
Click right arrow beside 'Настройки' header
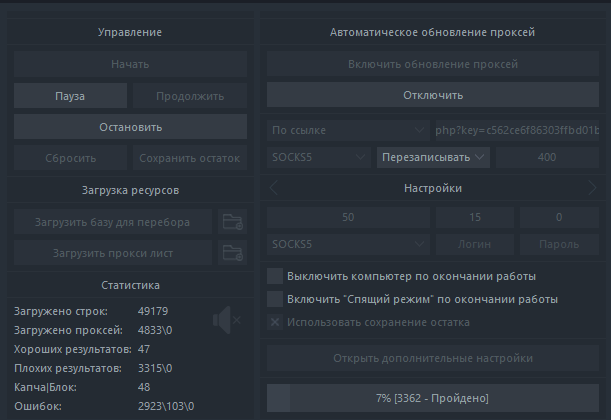[x=596, y=188]
